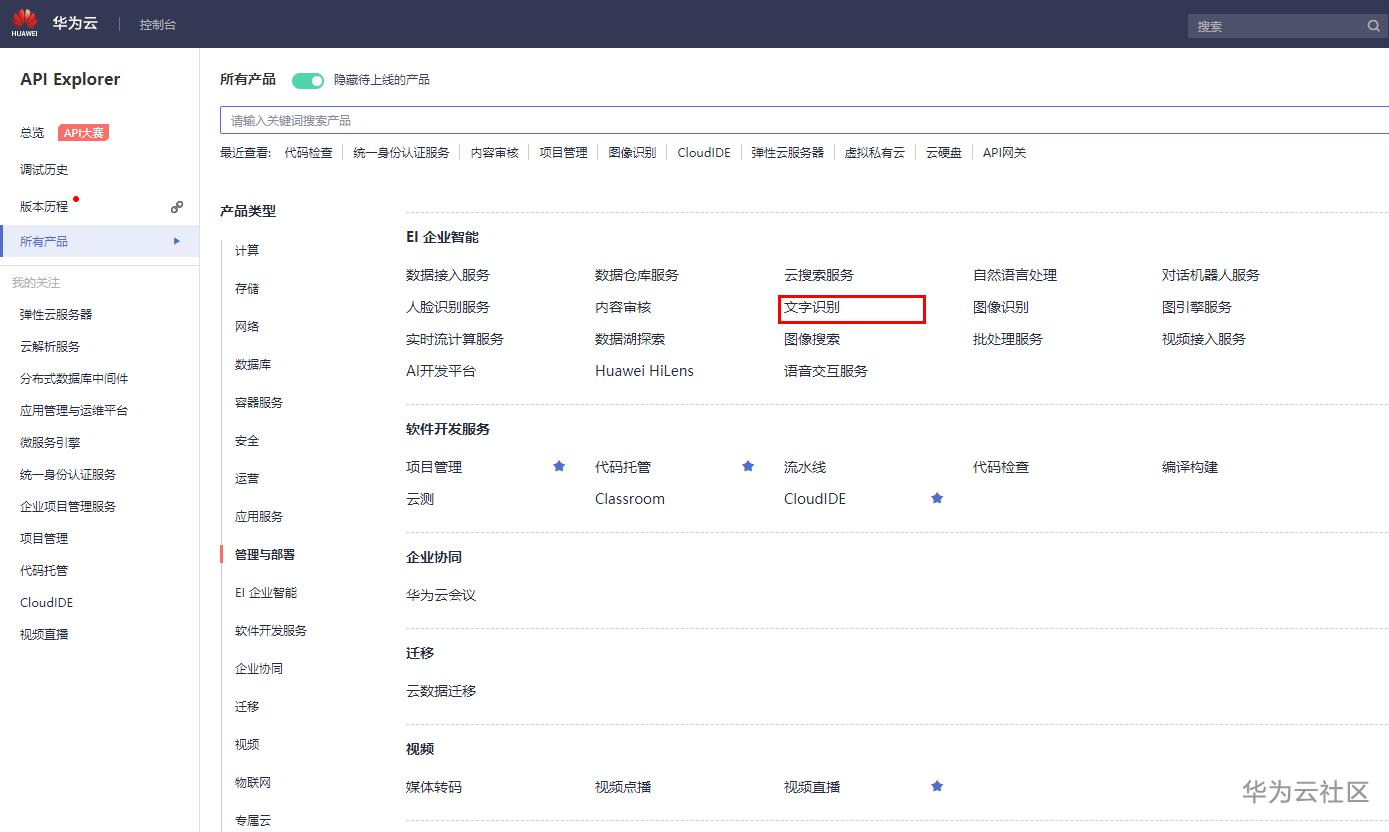Viewport: 1389px width, 832px height.
Task: Open 版本历程 in the sidebar
Action: (x=44, y=207)
